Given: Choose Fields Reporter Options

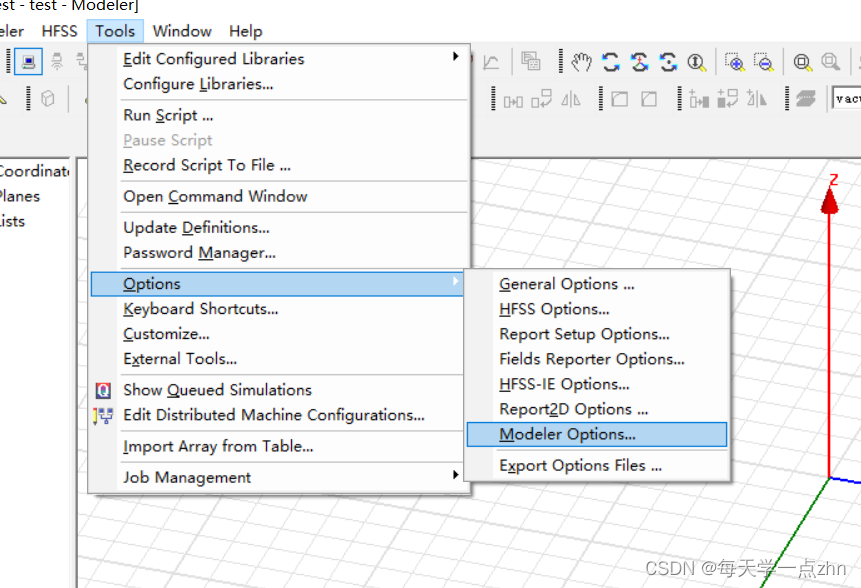Looking at the screenshot, I should point(592,359).
